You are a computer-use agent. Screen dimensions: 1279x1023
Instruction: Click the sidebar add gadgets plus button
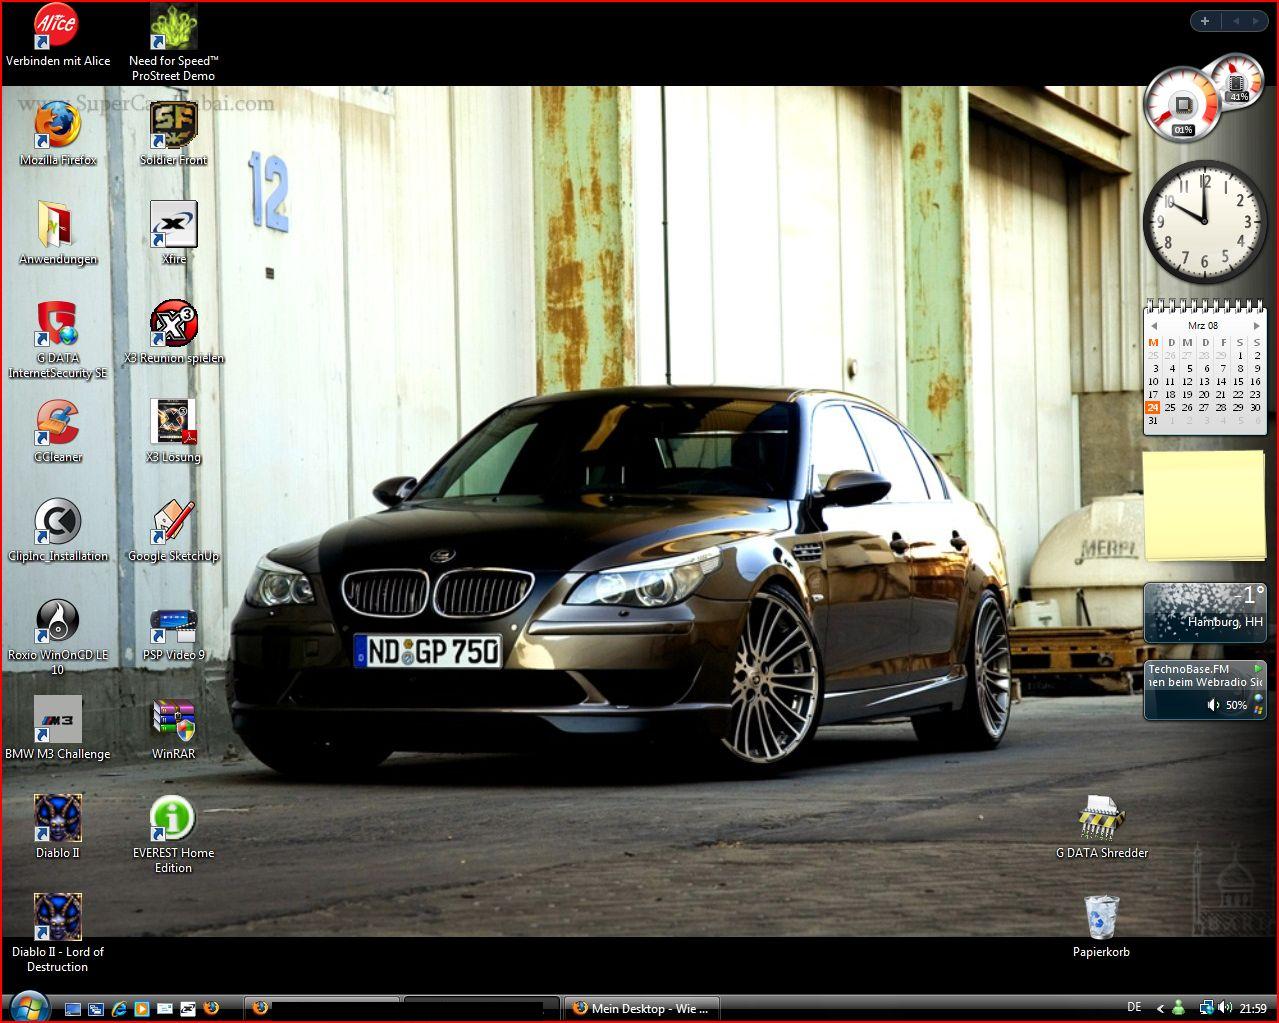pos(1205,21)
